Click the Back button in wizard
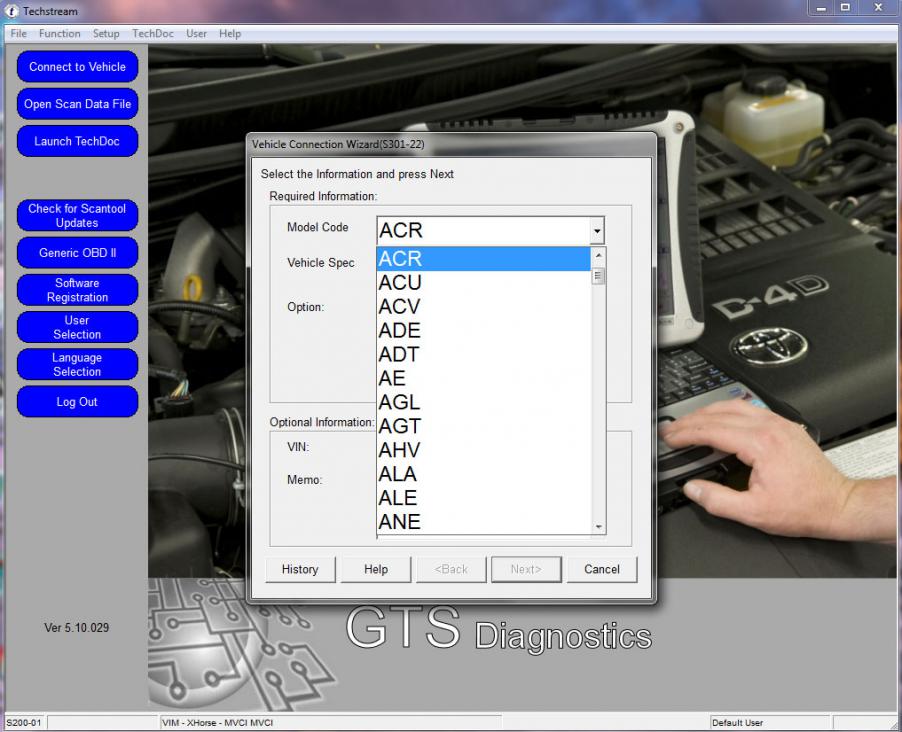 point(451,569)
